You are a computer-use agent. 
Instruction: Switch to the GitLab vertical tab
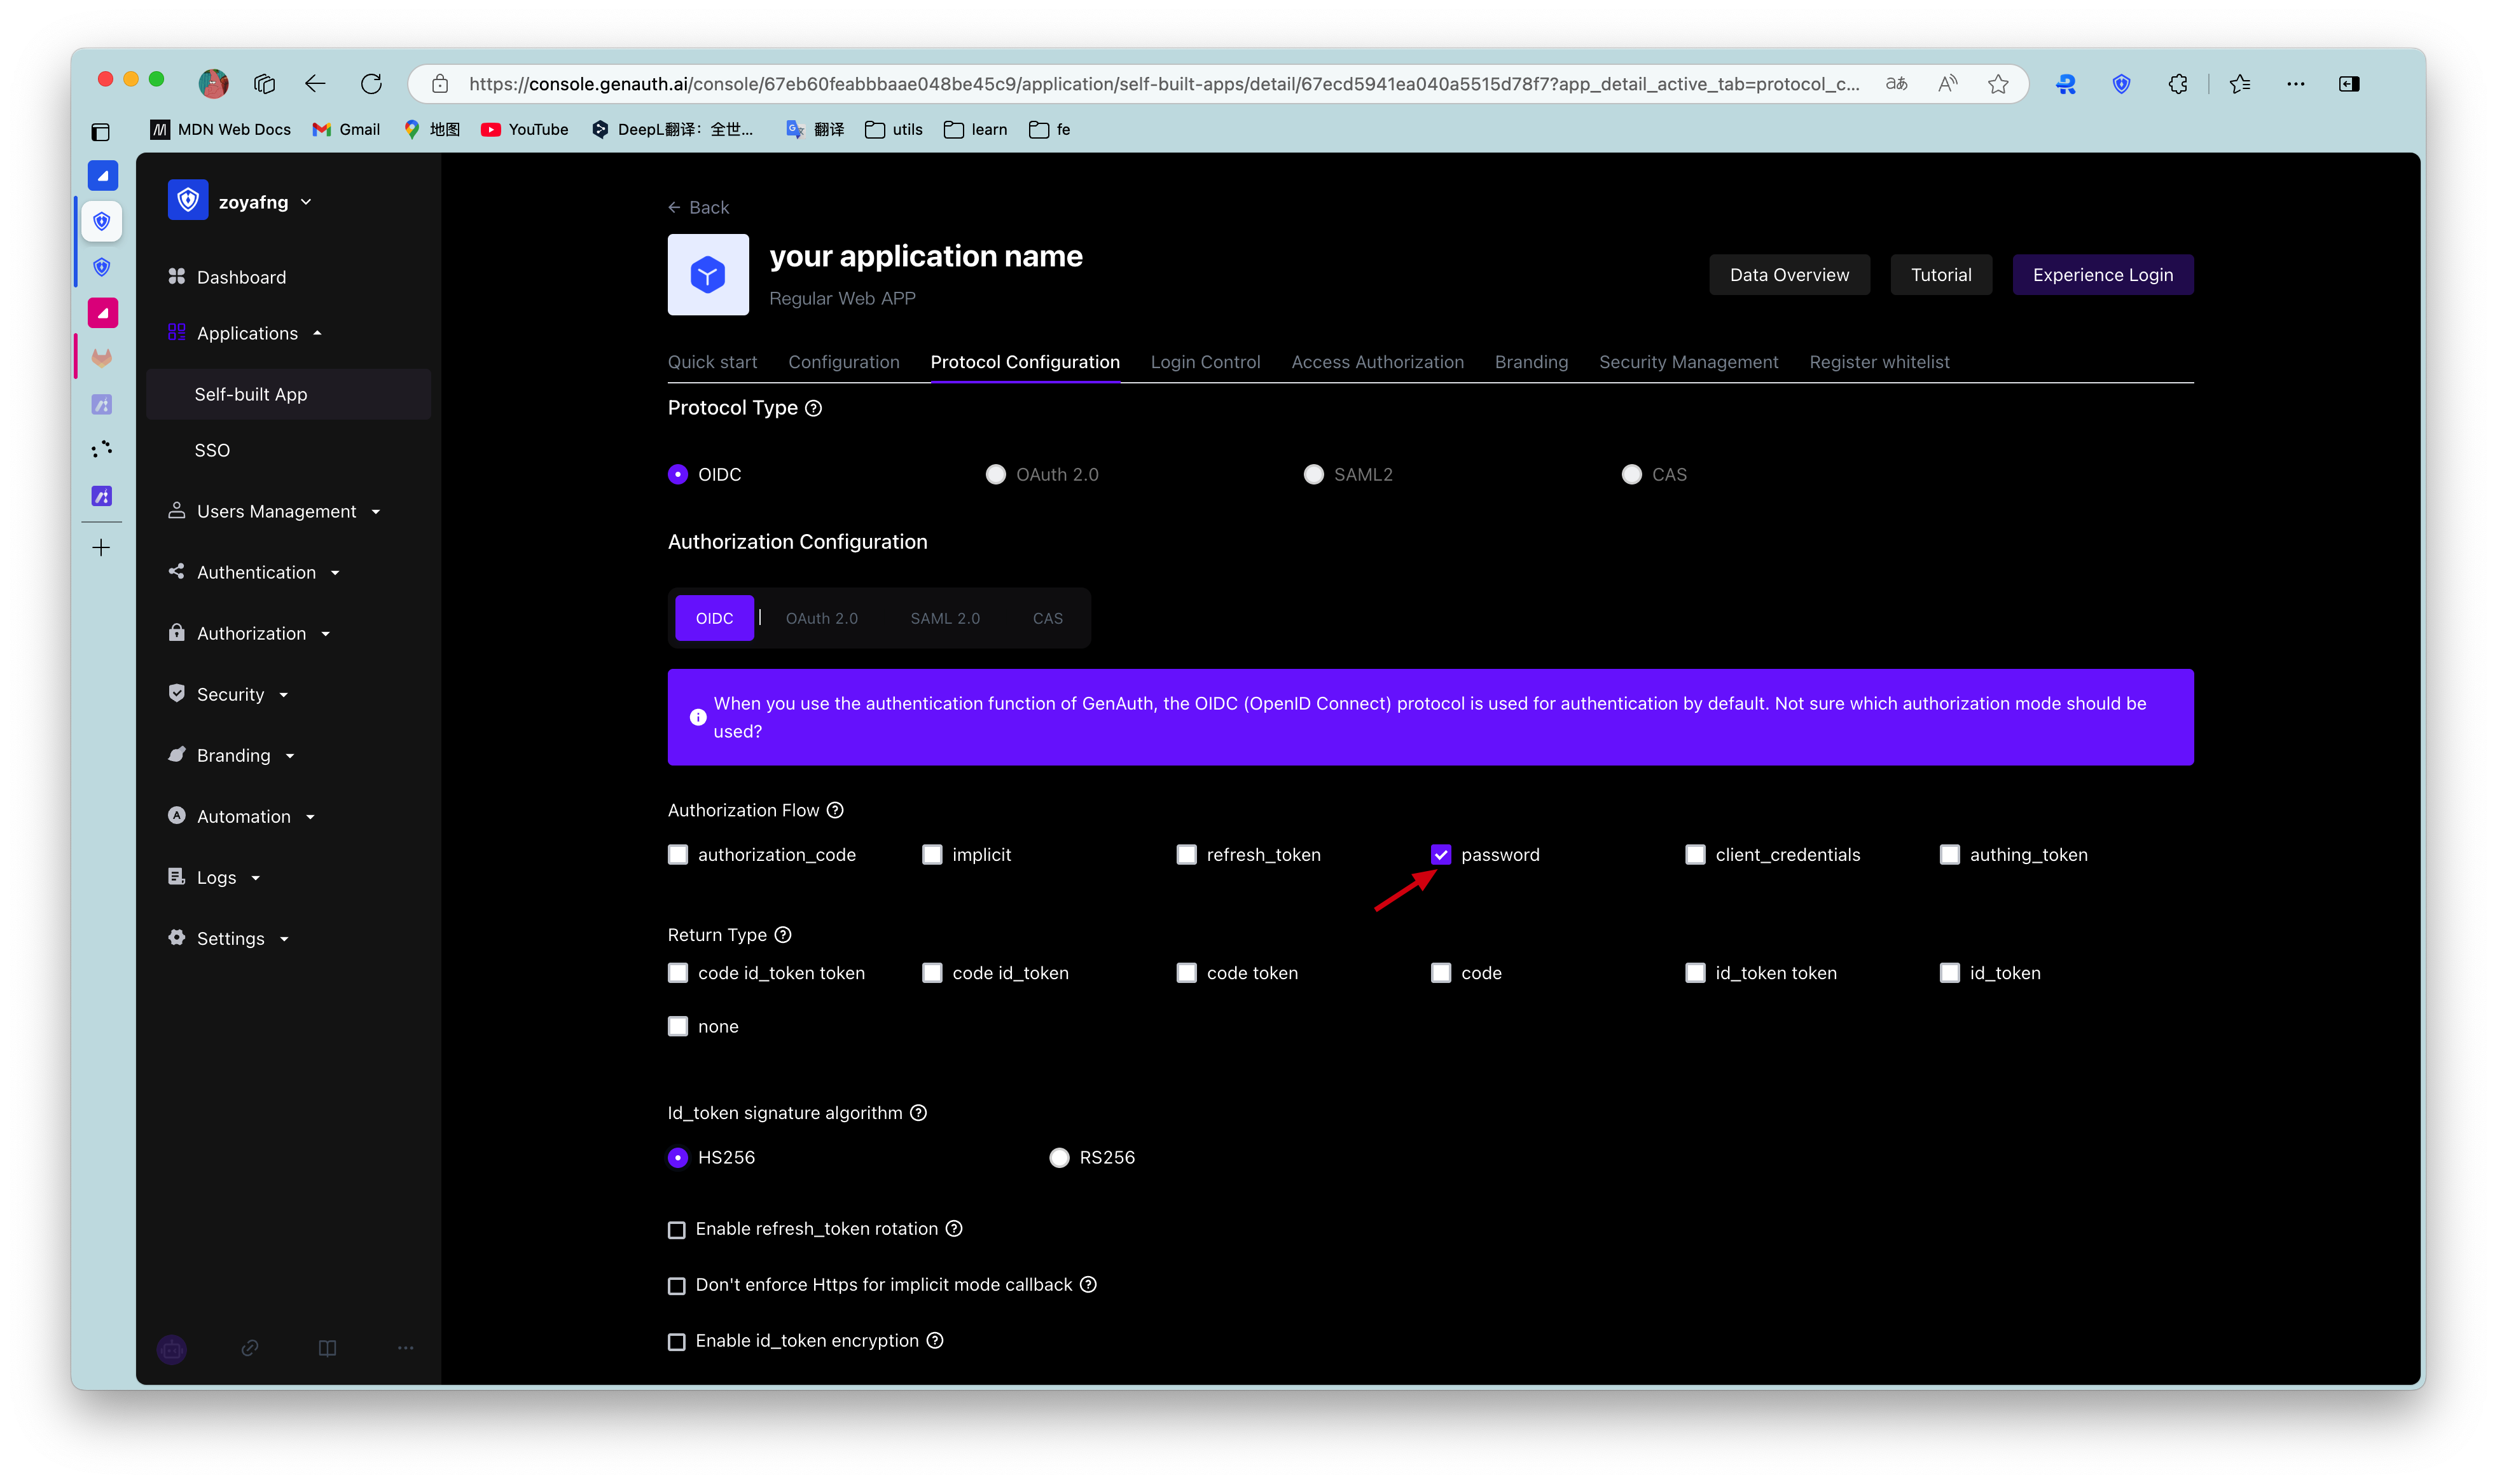[x=102, y=358]
